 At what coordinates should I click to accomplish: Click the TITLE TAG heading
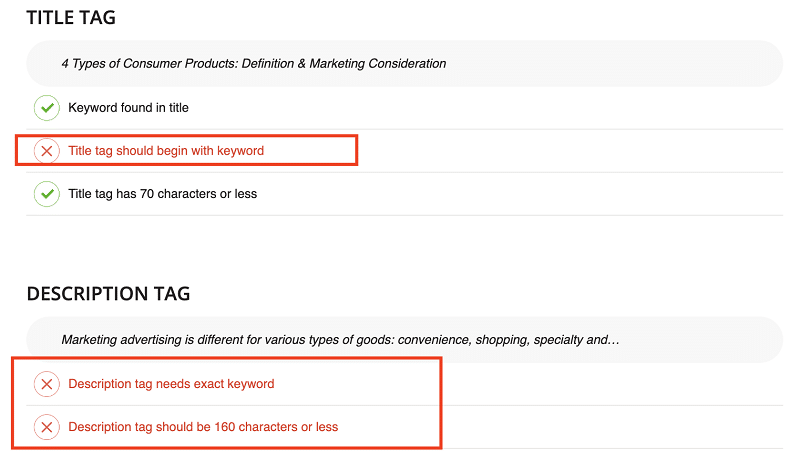(x=71, y=18)
